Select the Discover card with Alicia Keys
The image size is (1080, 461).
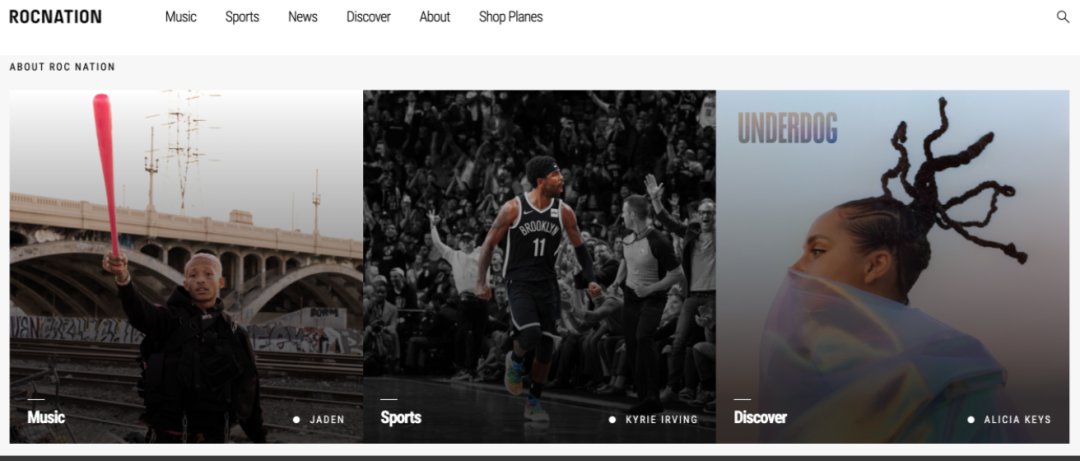pos(893,266)
